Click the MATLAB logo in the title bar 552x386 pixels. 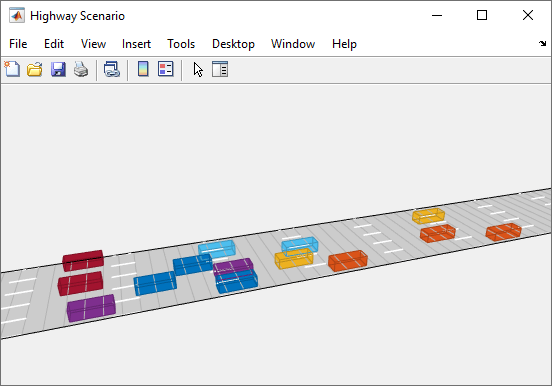tap(17, 15)
